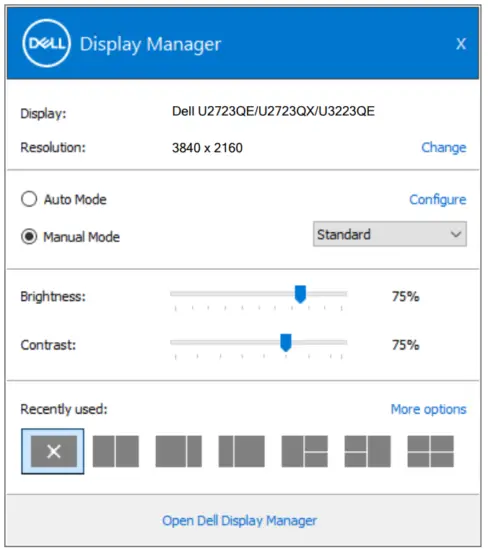Choose the wide-left narrow-right column layout
Screen dimensions: 488x550
click(x=179, y=451)
